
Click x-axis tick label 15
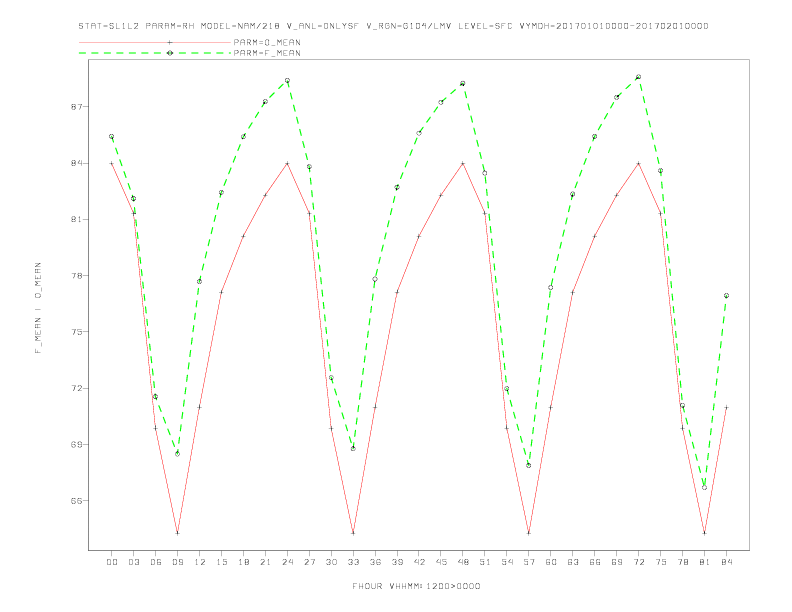point(221,562)
